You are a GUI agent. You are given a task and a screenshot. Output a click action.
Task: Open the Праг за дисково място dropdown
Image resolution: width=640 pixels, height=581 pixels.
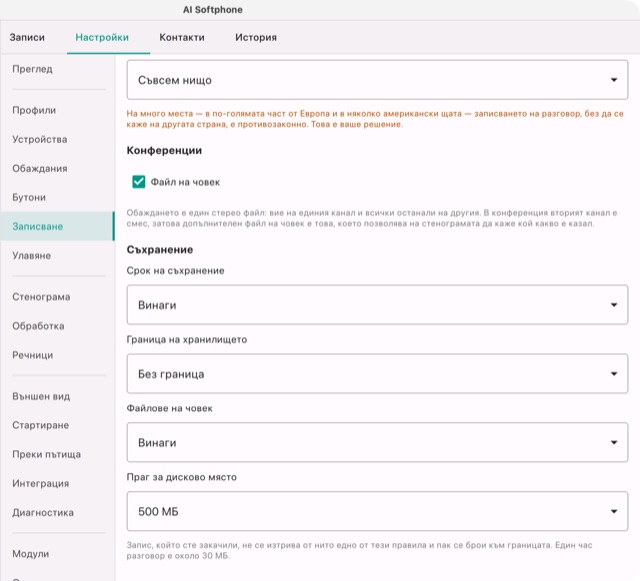(x=377, y=511)
